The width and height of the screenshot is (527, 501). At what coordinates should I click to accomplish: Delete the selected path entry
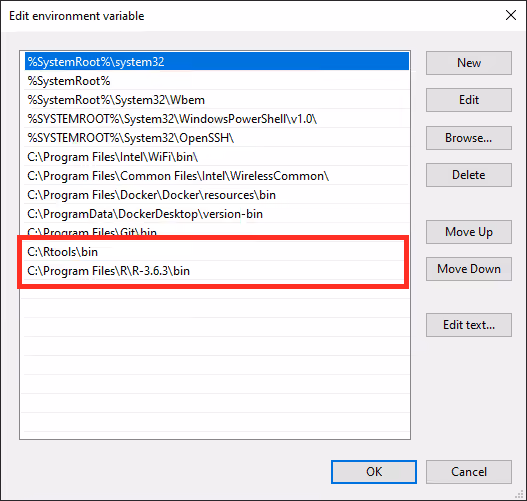click(x=469, y=175)
